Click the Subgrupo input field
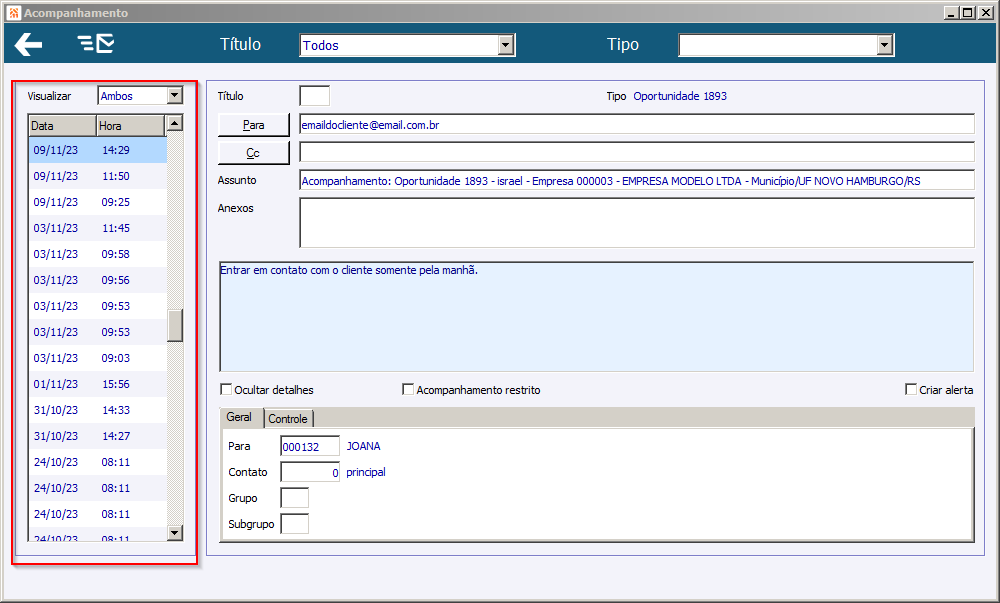 point(295,524)
